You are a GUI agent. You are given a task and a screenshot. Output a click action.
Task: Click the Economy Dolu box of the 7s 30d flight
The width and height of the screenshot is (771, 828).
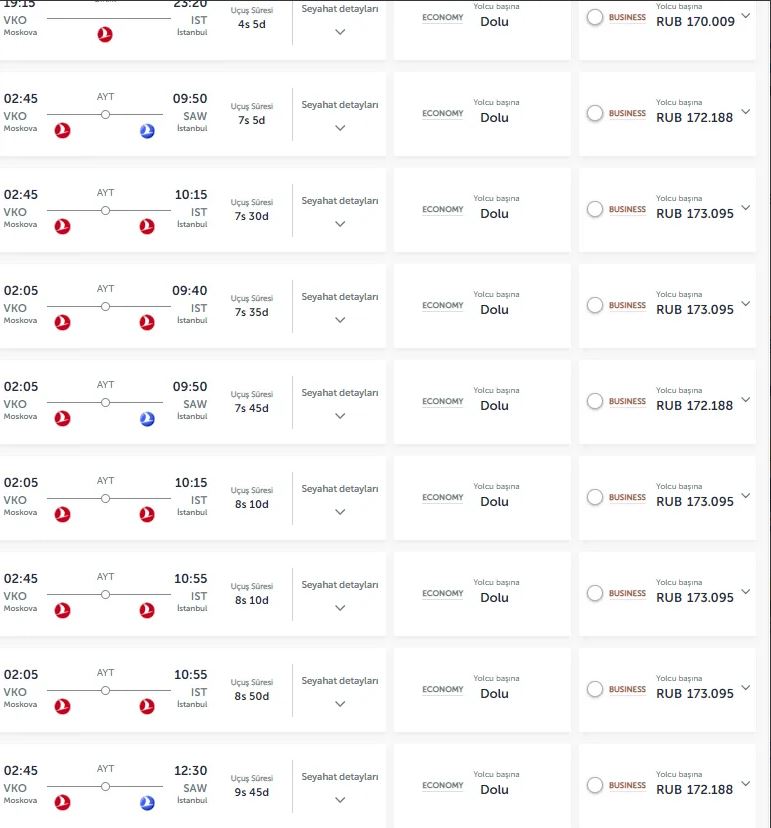click(482, 211)
